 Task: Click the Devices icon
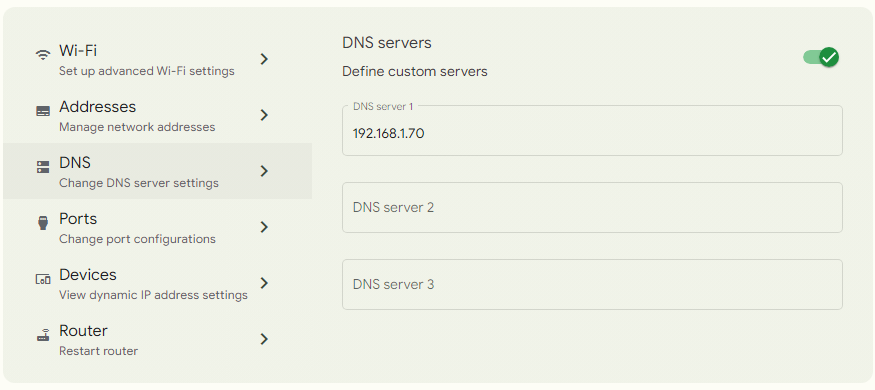coord(43,279)
